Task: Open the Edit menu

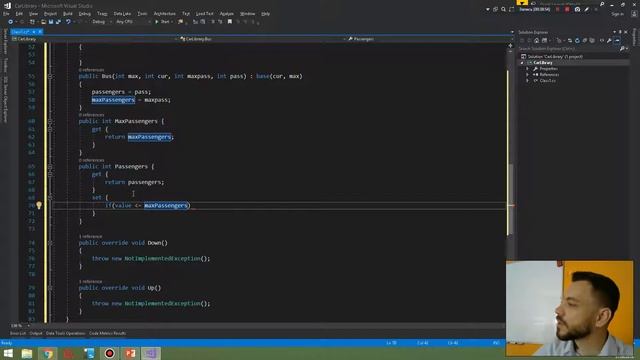Action: coord(19,14)
